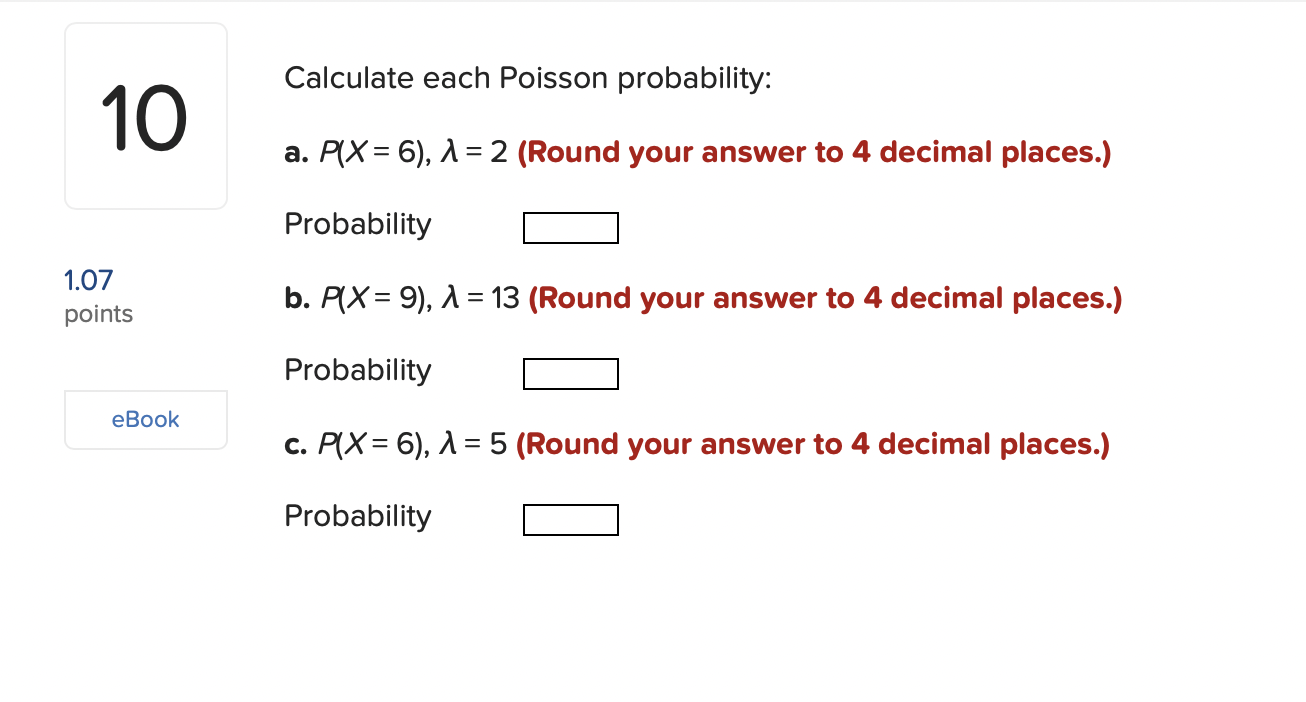
Task: Click the probability input box for part a
Action: pyautogui.click(x=570, y=227)
